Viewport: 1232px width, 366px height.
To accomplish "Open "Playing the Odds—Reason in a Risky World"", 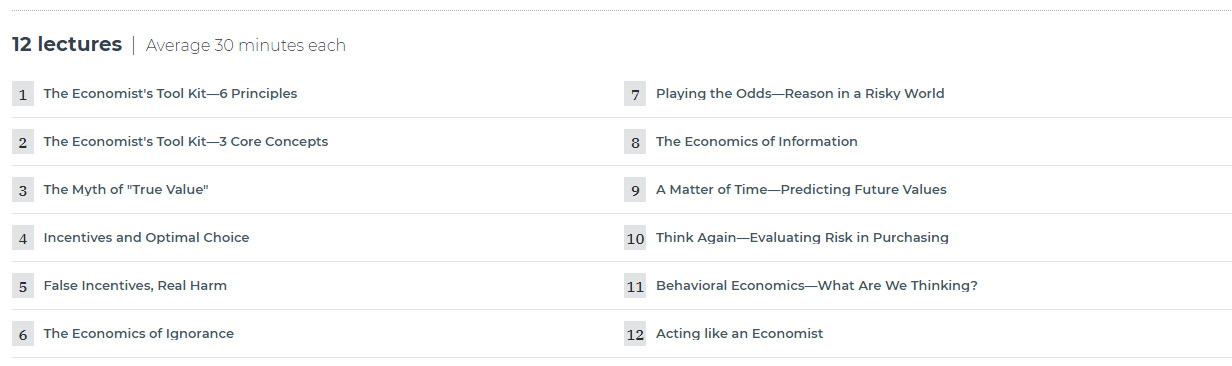I will point(800,94).
